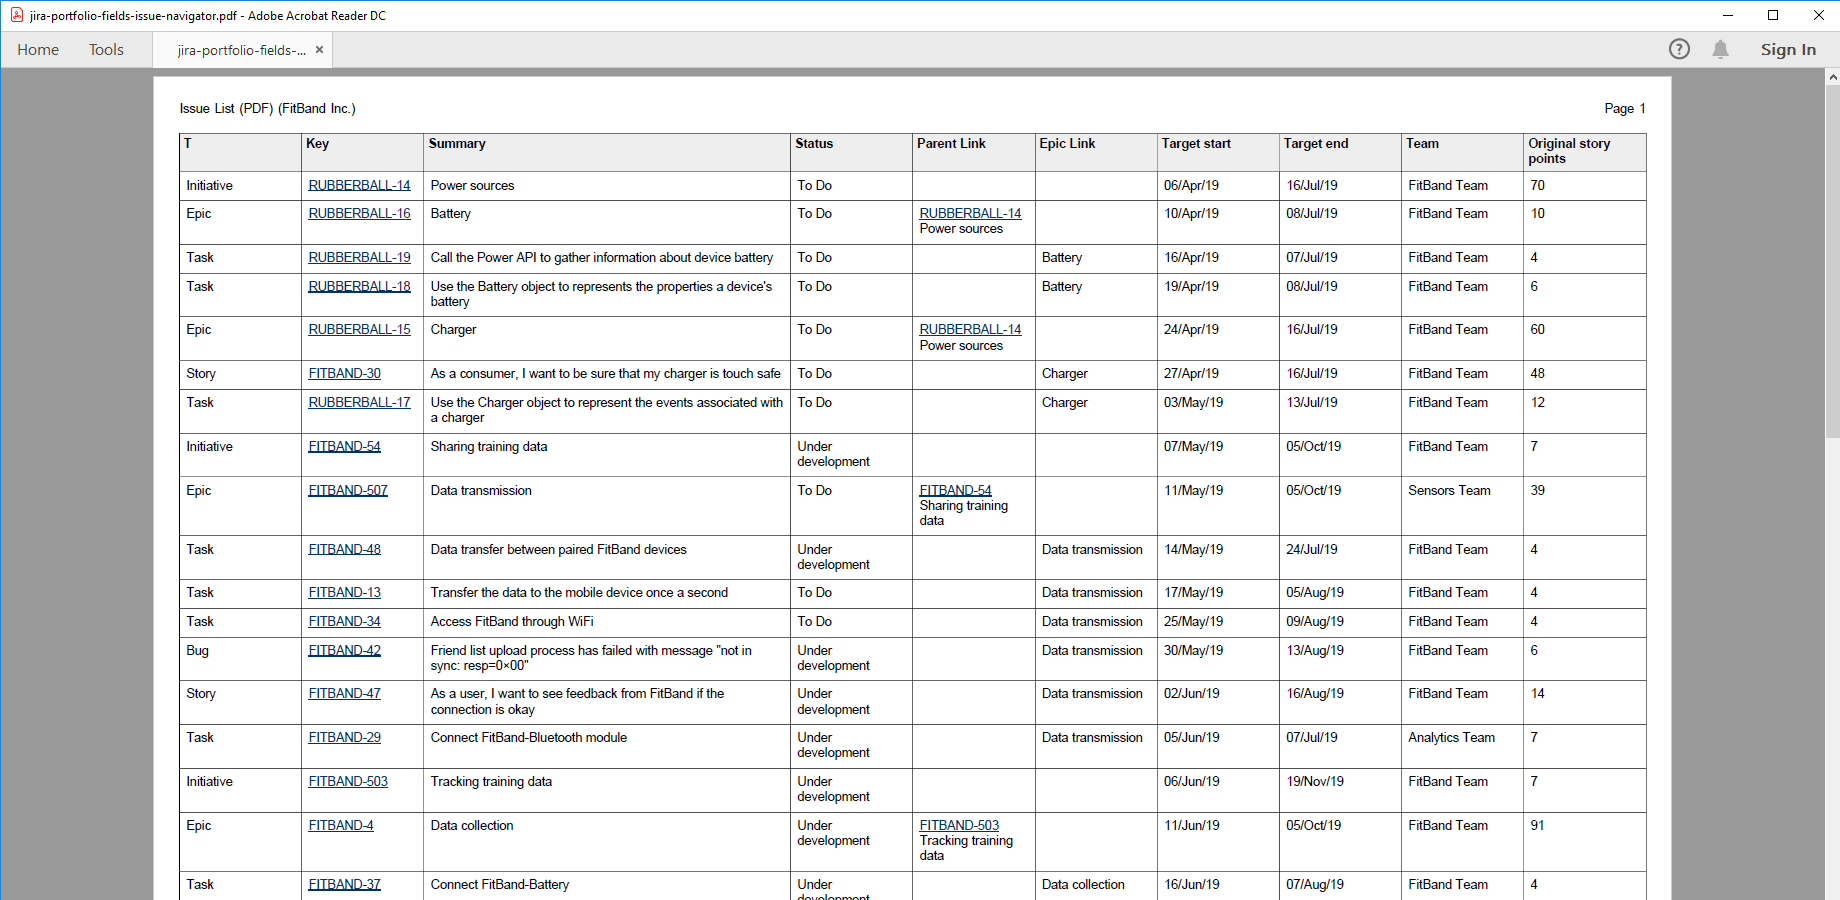Minimize the Acrobat Reader window
The height and width of the screenshot is (900, 1840).
(x=1727, y=15)
